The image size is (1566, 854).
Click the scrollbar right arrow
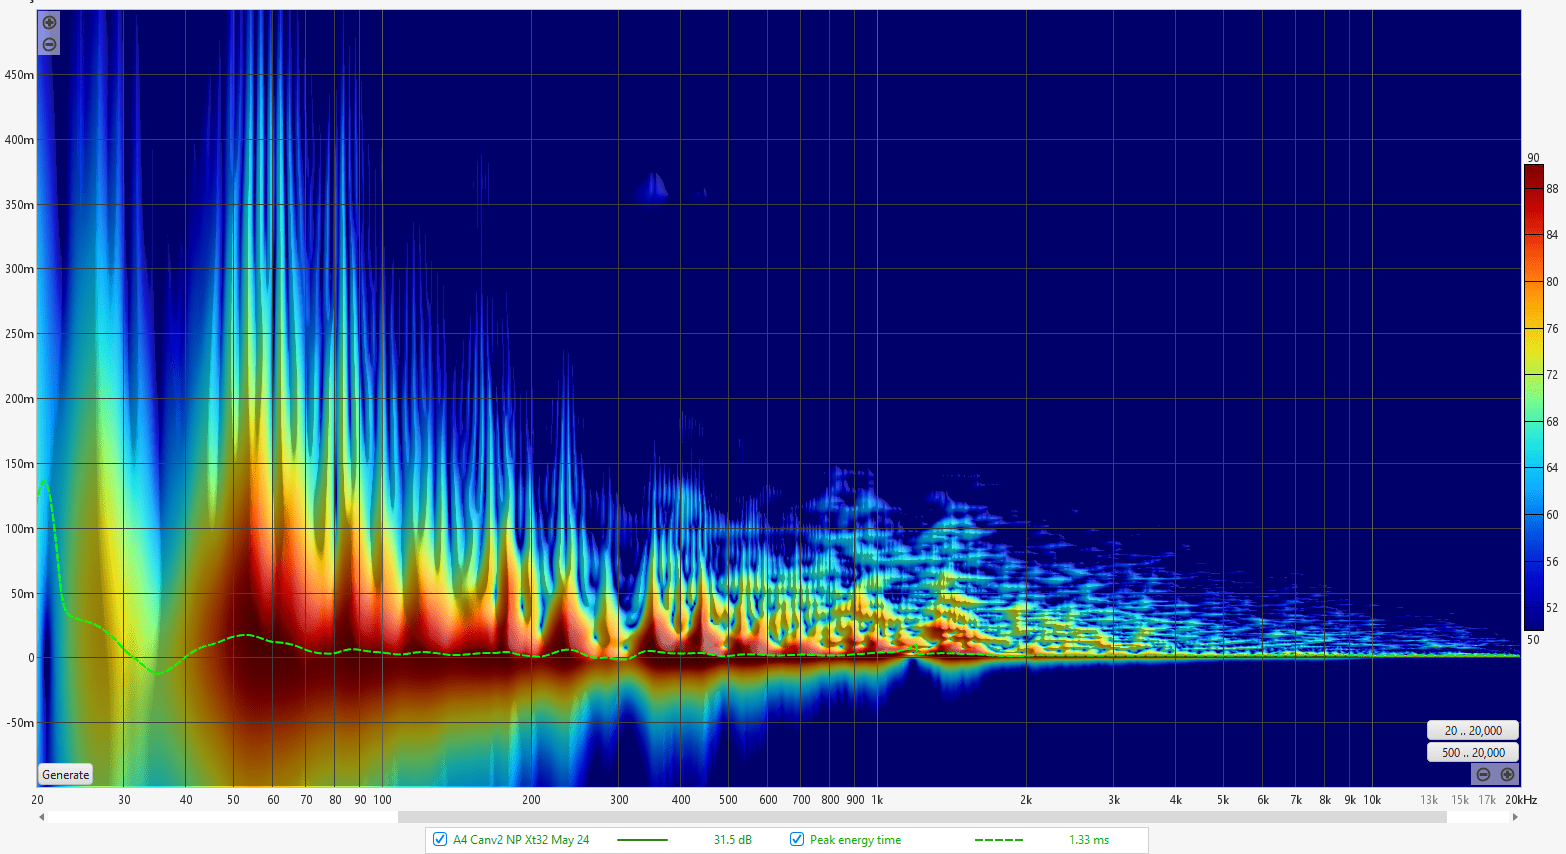pyautogui.click(x=1515, y=817)
